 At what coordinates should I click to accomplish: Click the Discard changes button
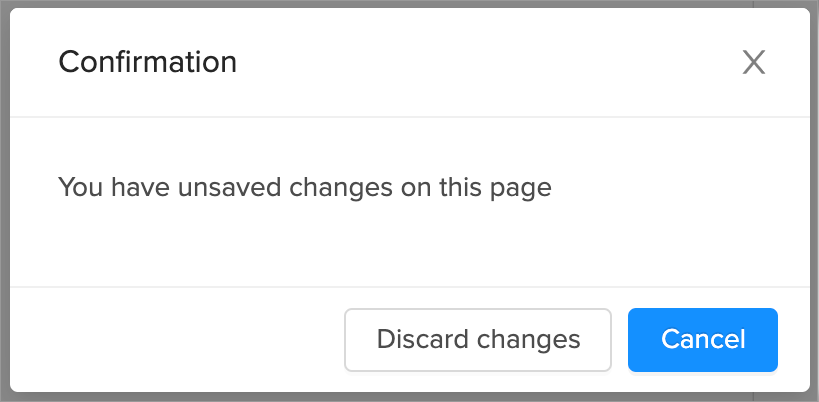tap(478, 339)
